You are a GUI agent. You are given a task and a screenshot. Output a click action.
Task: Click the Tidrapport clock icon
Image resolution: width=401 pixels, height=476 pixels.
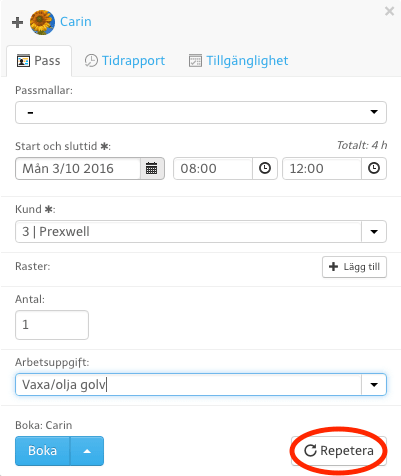[91, 61]
